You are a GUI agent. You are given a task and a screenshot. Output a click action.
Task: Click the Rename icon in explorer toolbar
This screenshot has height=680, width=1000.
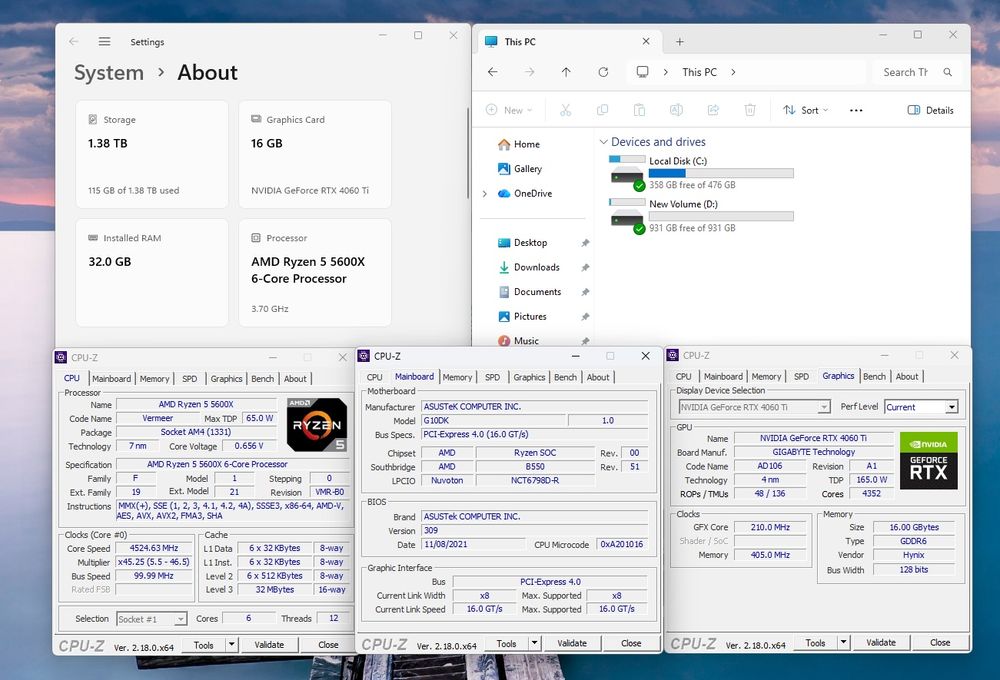(676, 110)
